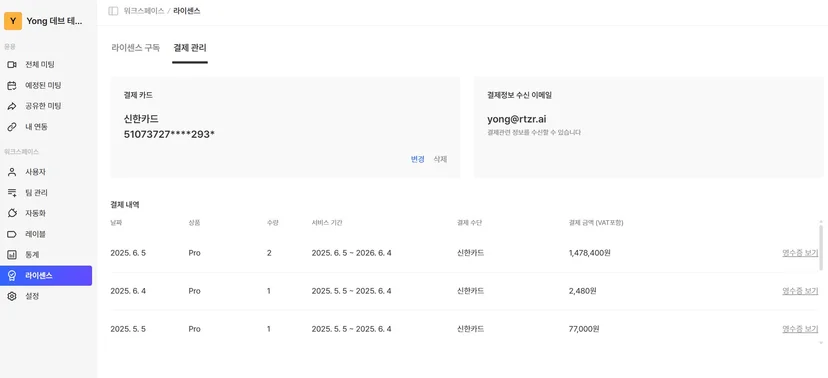Click the 1,478,400원 amount cell
828x378 pixels.
(x=590, y=253)
